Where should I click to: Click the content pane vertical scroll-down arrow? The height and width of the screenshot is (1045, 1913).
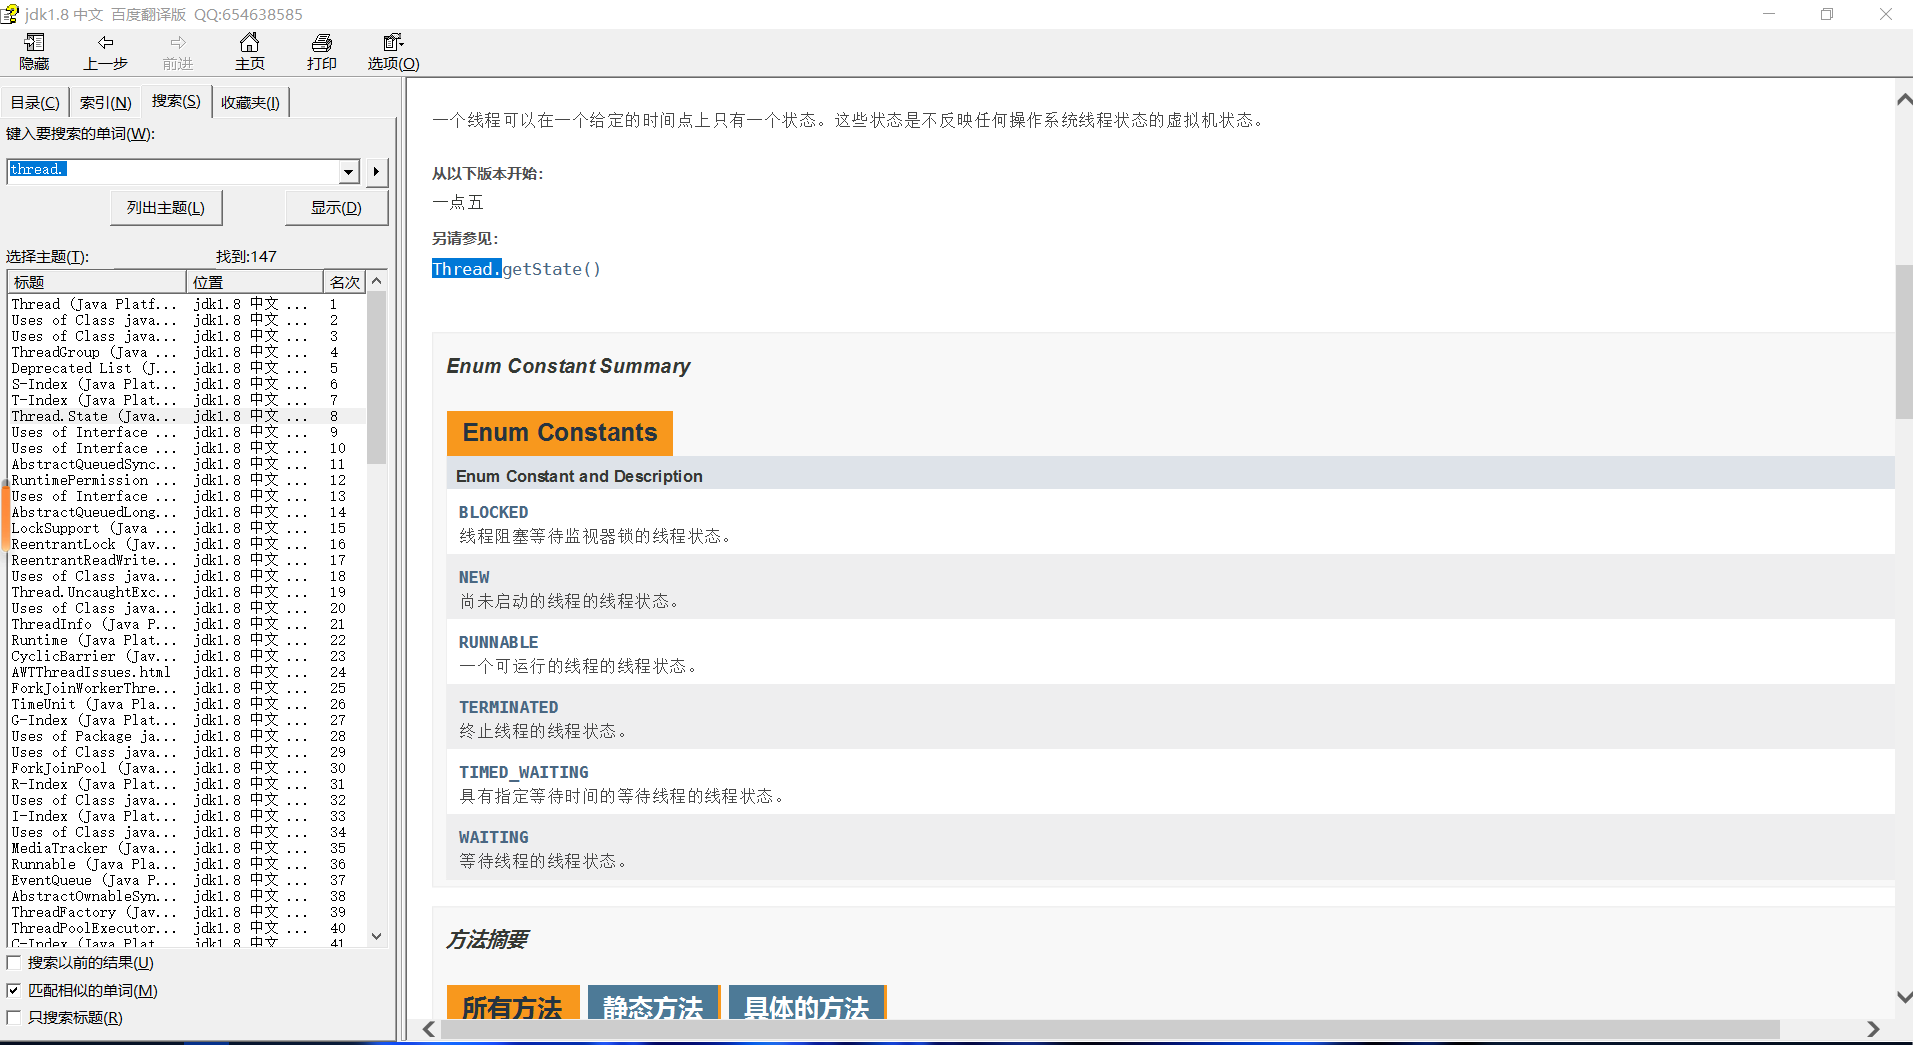(1904, 997)
